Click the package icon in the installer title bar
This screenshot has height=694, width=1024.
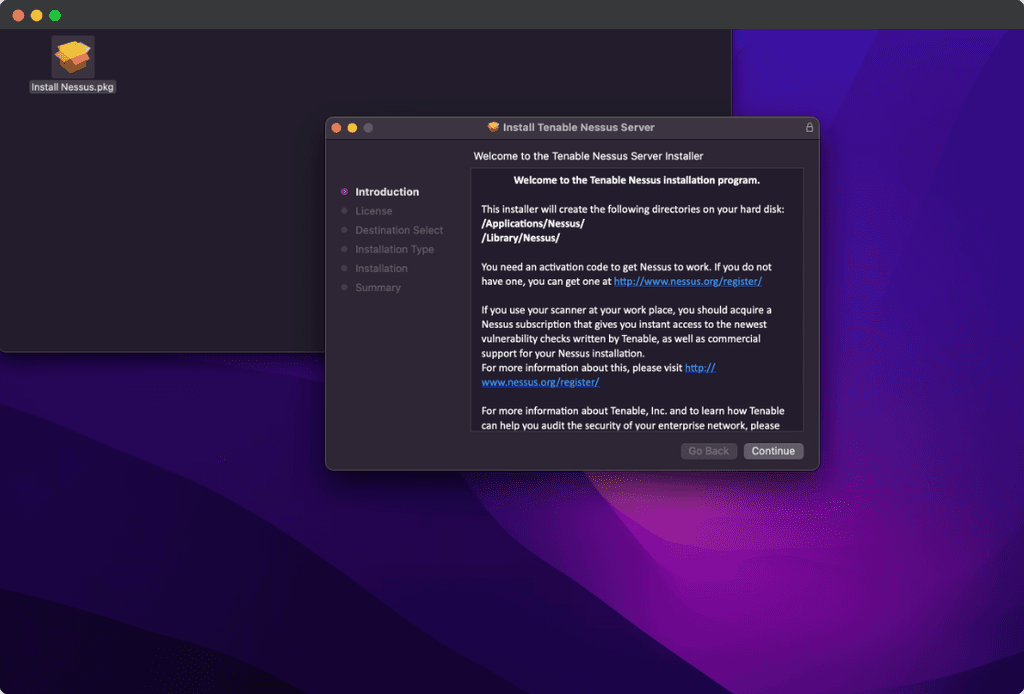click(493, 127)
